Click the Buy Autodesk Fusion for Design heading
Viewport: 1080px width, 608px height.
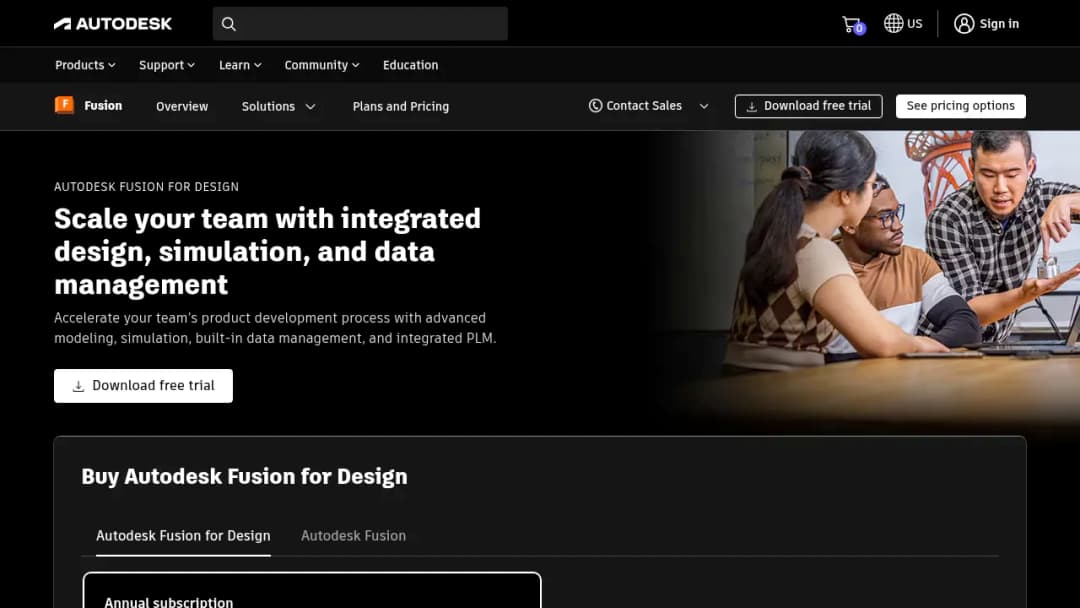(x=245, y=476)
